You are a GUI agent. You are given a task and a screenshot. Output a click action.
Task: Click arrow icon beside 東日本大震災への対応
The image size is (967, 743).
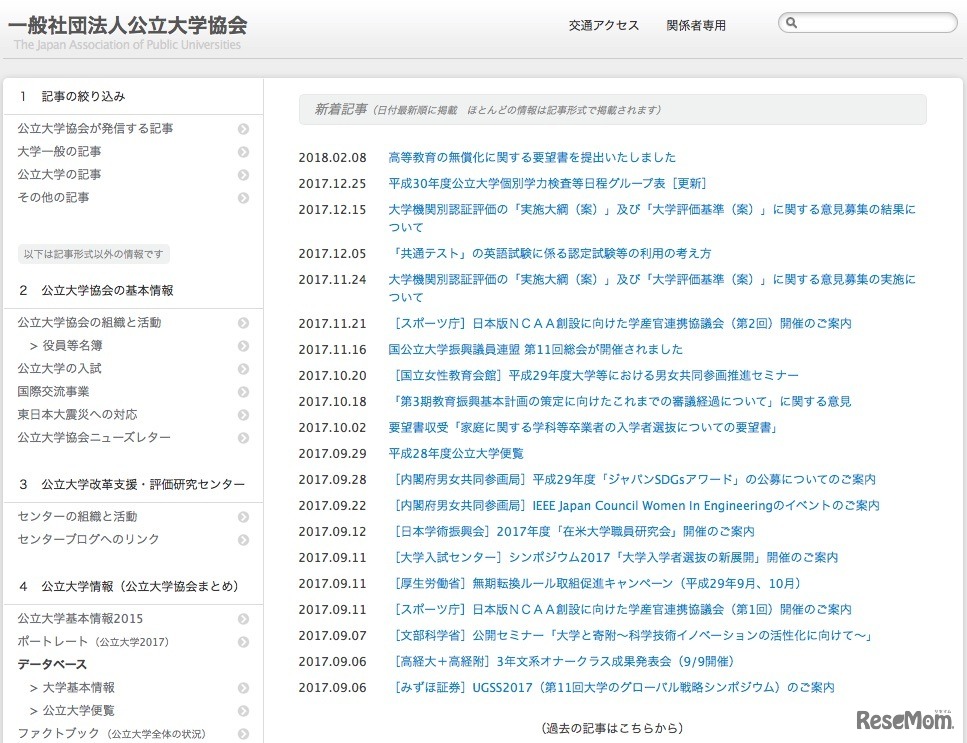244,415
